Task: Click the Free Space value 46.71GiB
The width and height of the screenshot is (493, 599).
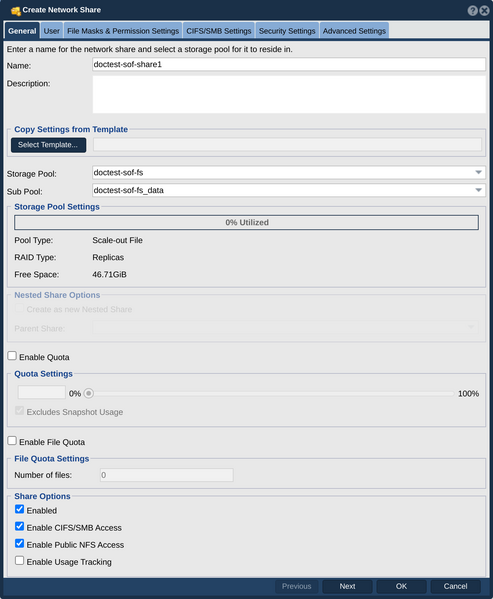Action: coord(110,275)
